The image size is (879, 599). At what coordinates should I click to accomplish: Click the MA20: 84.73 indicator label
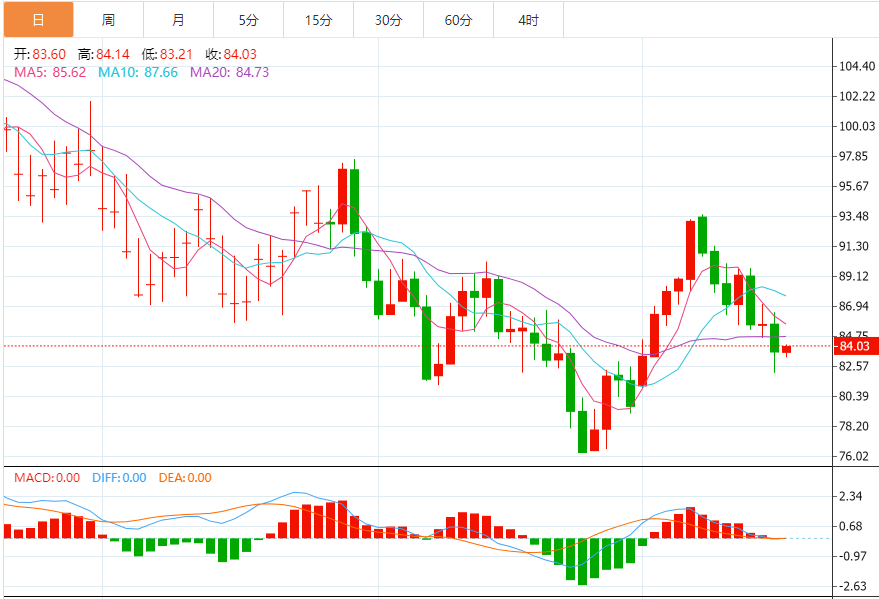coord(229,72)
